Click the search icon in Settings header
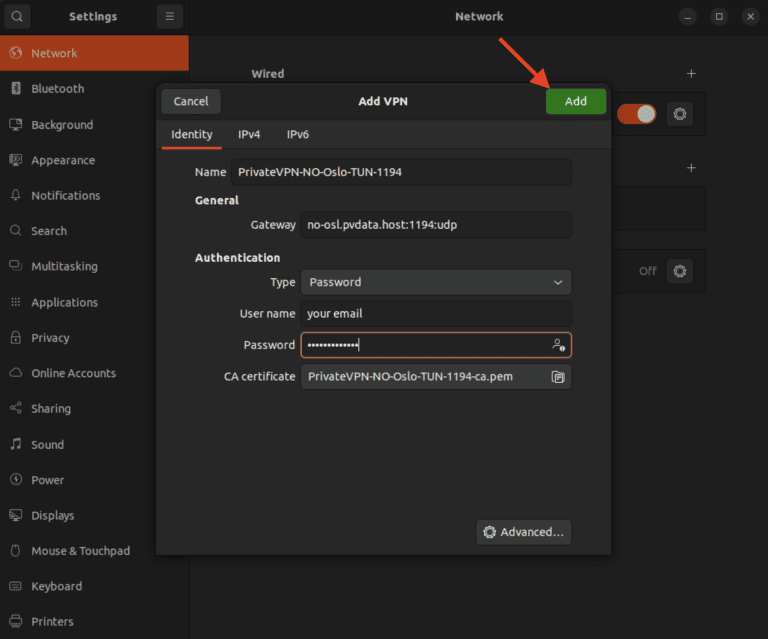This screenshot has height=639, width=768. pos(17,16)
